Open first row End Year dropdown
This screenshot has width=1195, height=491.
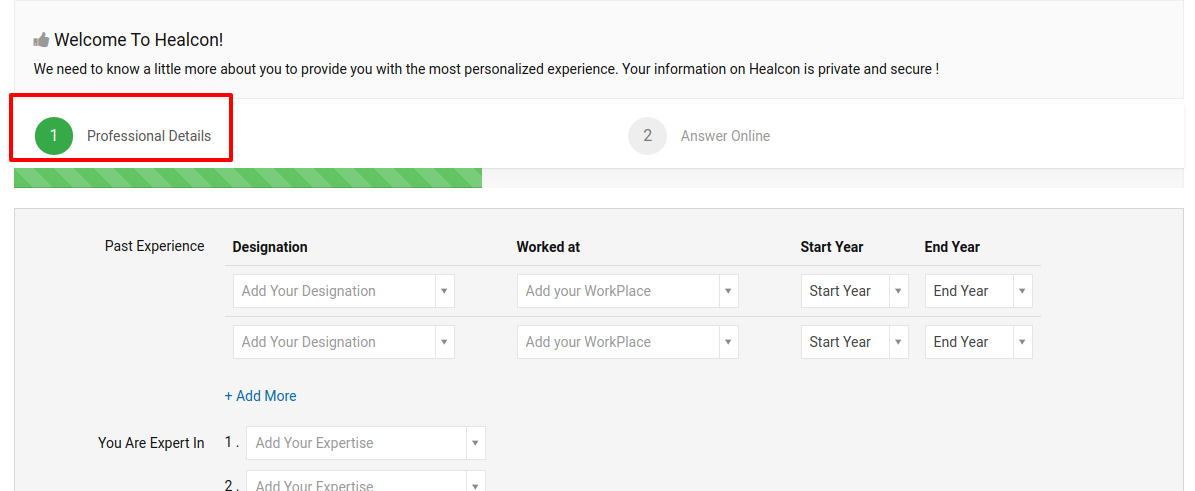click(x=979, y=291)
